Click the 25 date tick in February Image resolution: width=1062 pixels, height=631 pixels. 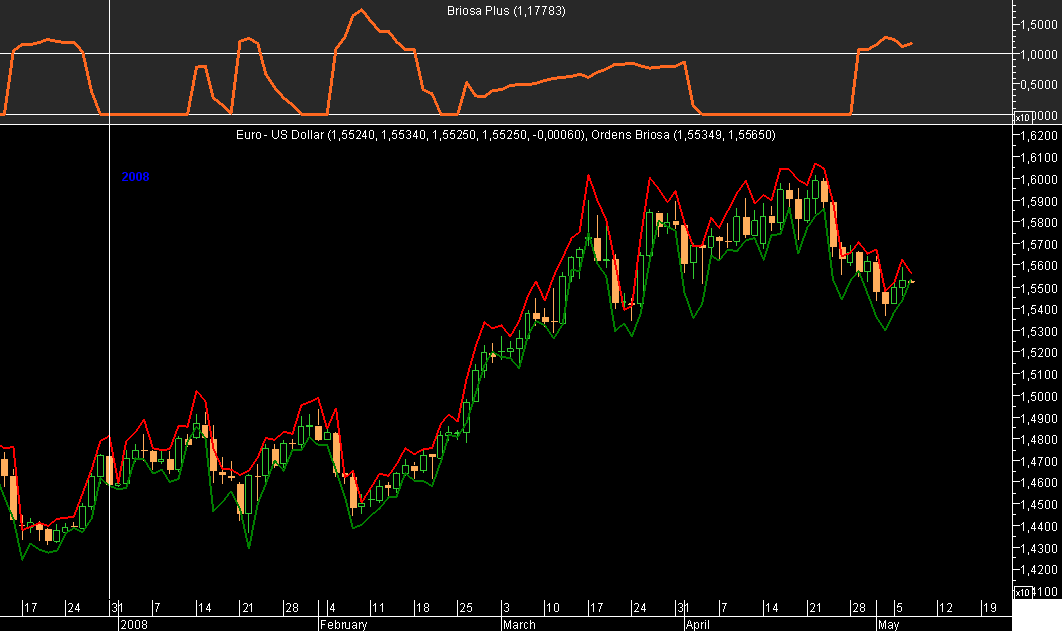pyautogui.click(x=466, y=607)
